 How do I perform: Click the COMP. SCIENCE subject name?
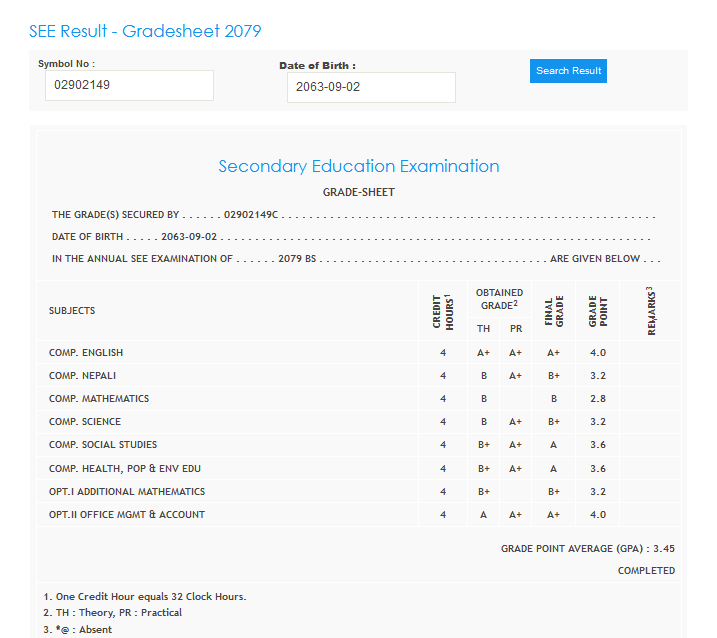(x=85, y=422)
